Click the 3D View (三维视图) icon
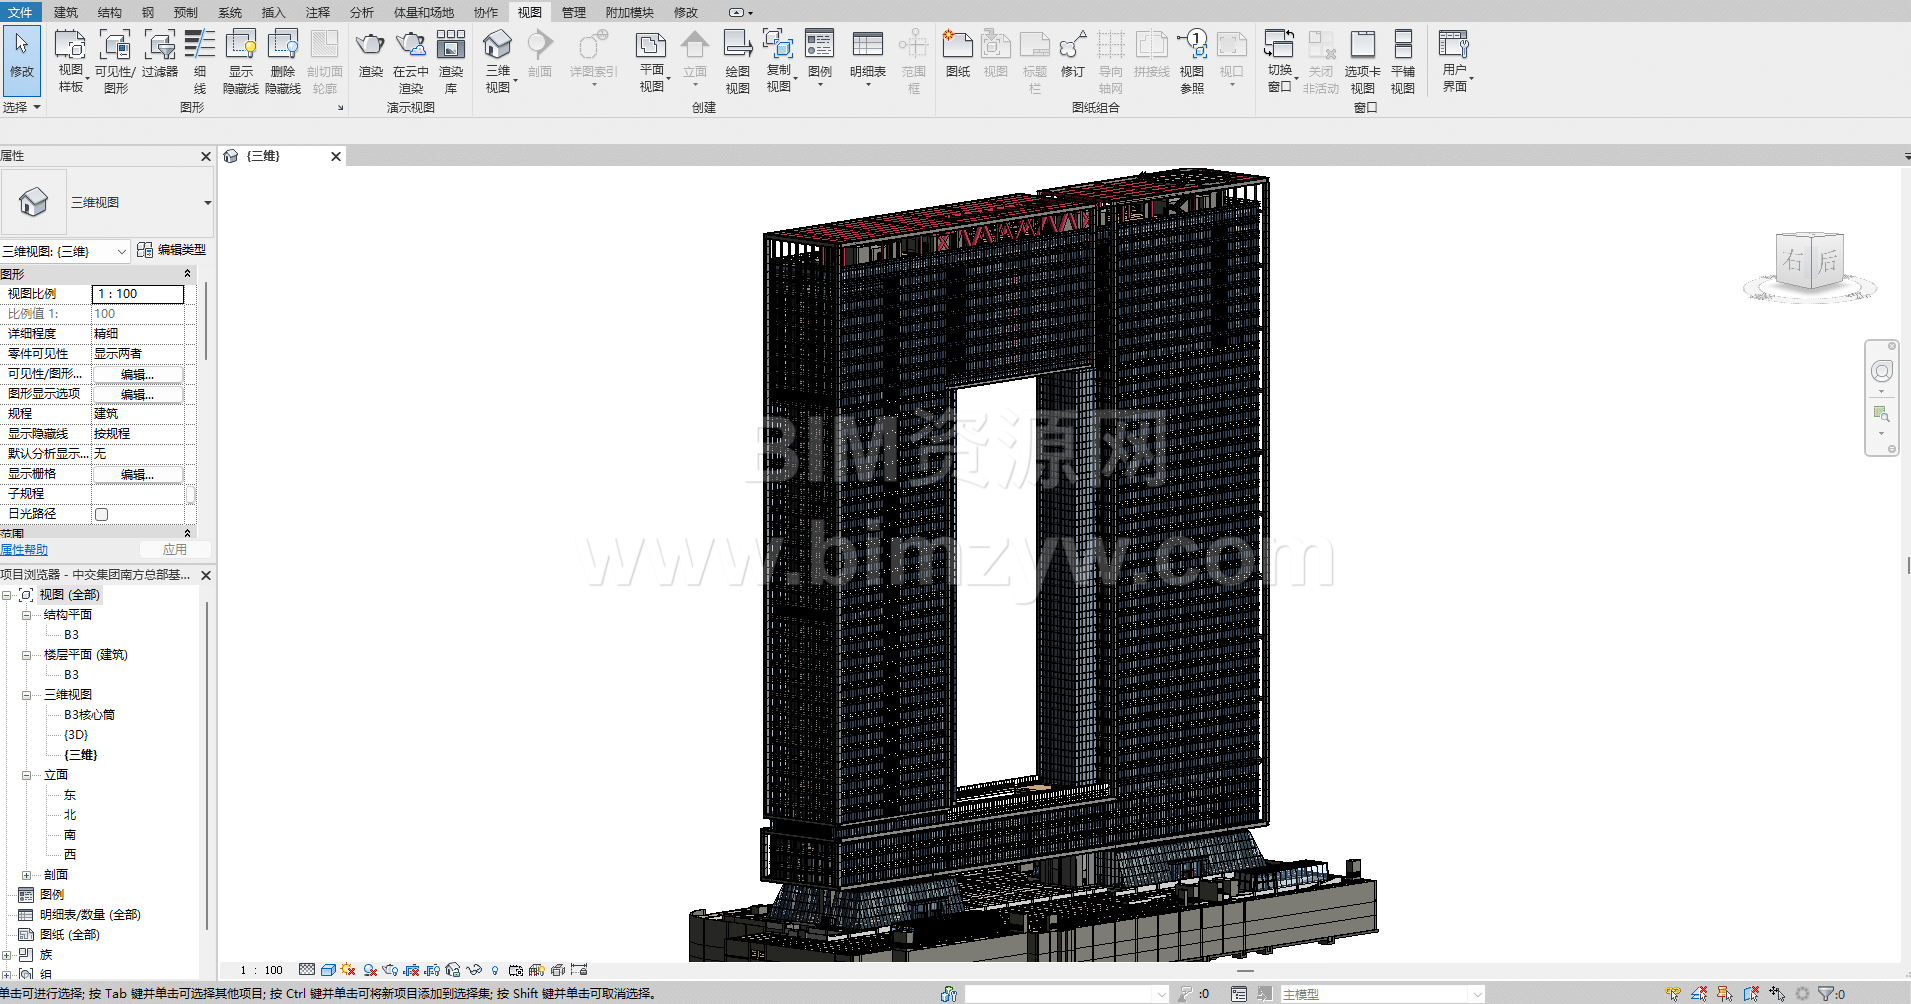This screenshot has width=1911, height=1004. click(x=497, y=46)
